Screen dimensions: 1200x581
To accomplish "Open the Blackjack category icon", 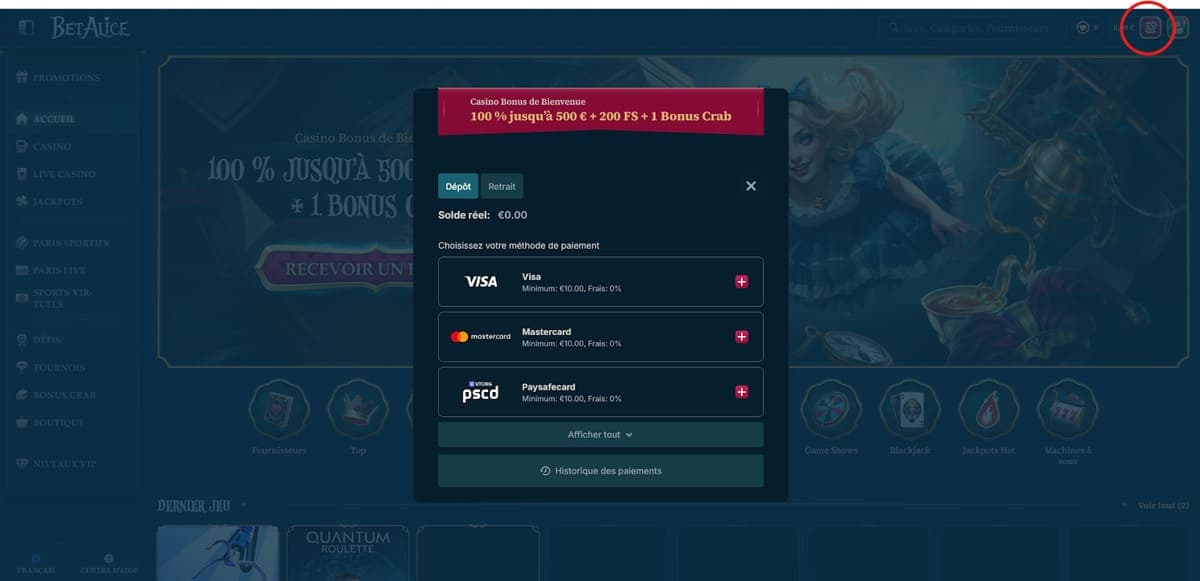I will click(909, 410).
